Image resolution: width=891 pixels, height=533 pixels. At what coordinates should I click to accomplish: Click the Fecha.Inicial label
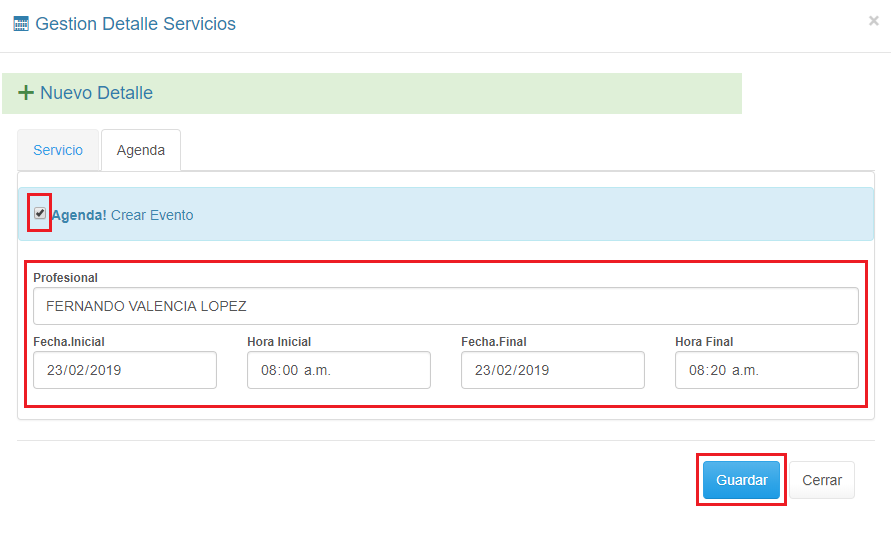pyautogui.click(x=69, y=342)
